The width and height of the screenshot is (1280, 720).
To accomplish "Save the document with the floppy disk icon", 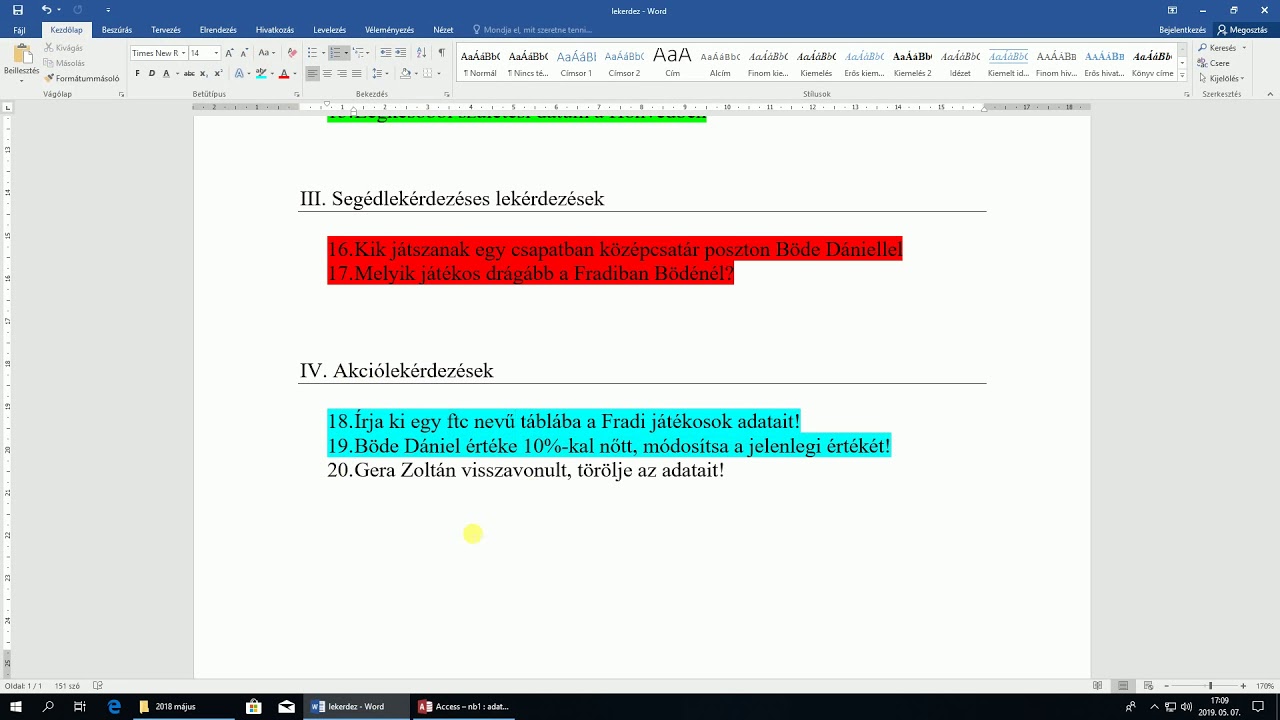I will 18,10.
